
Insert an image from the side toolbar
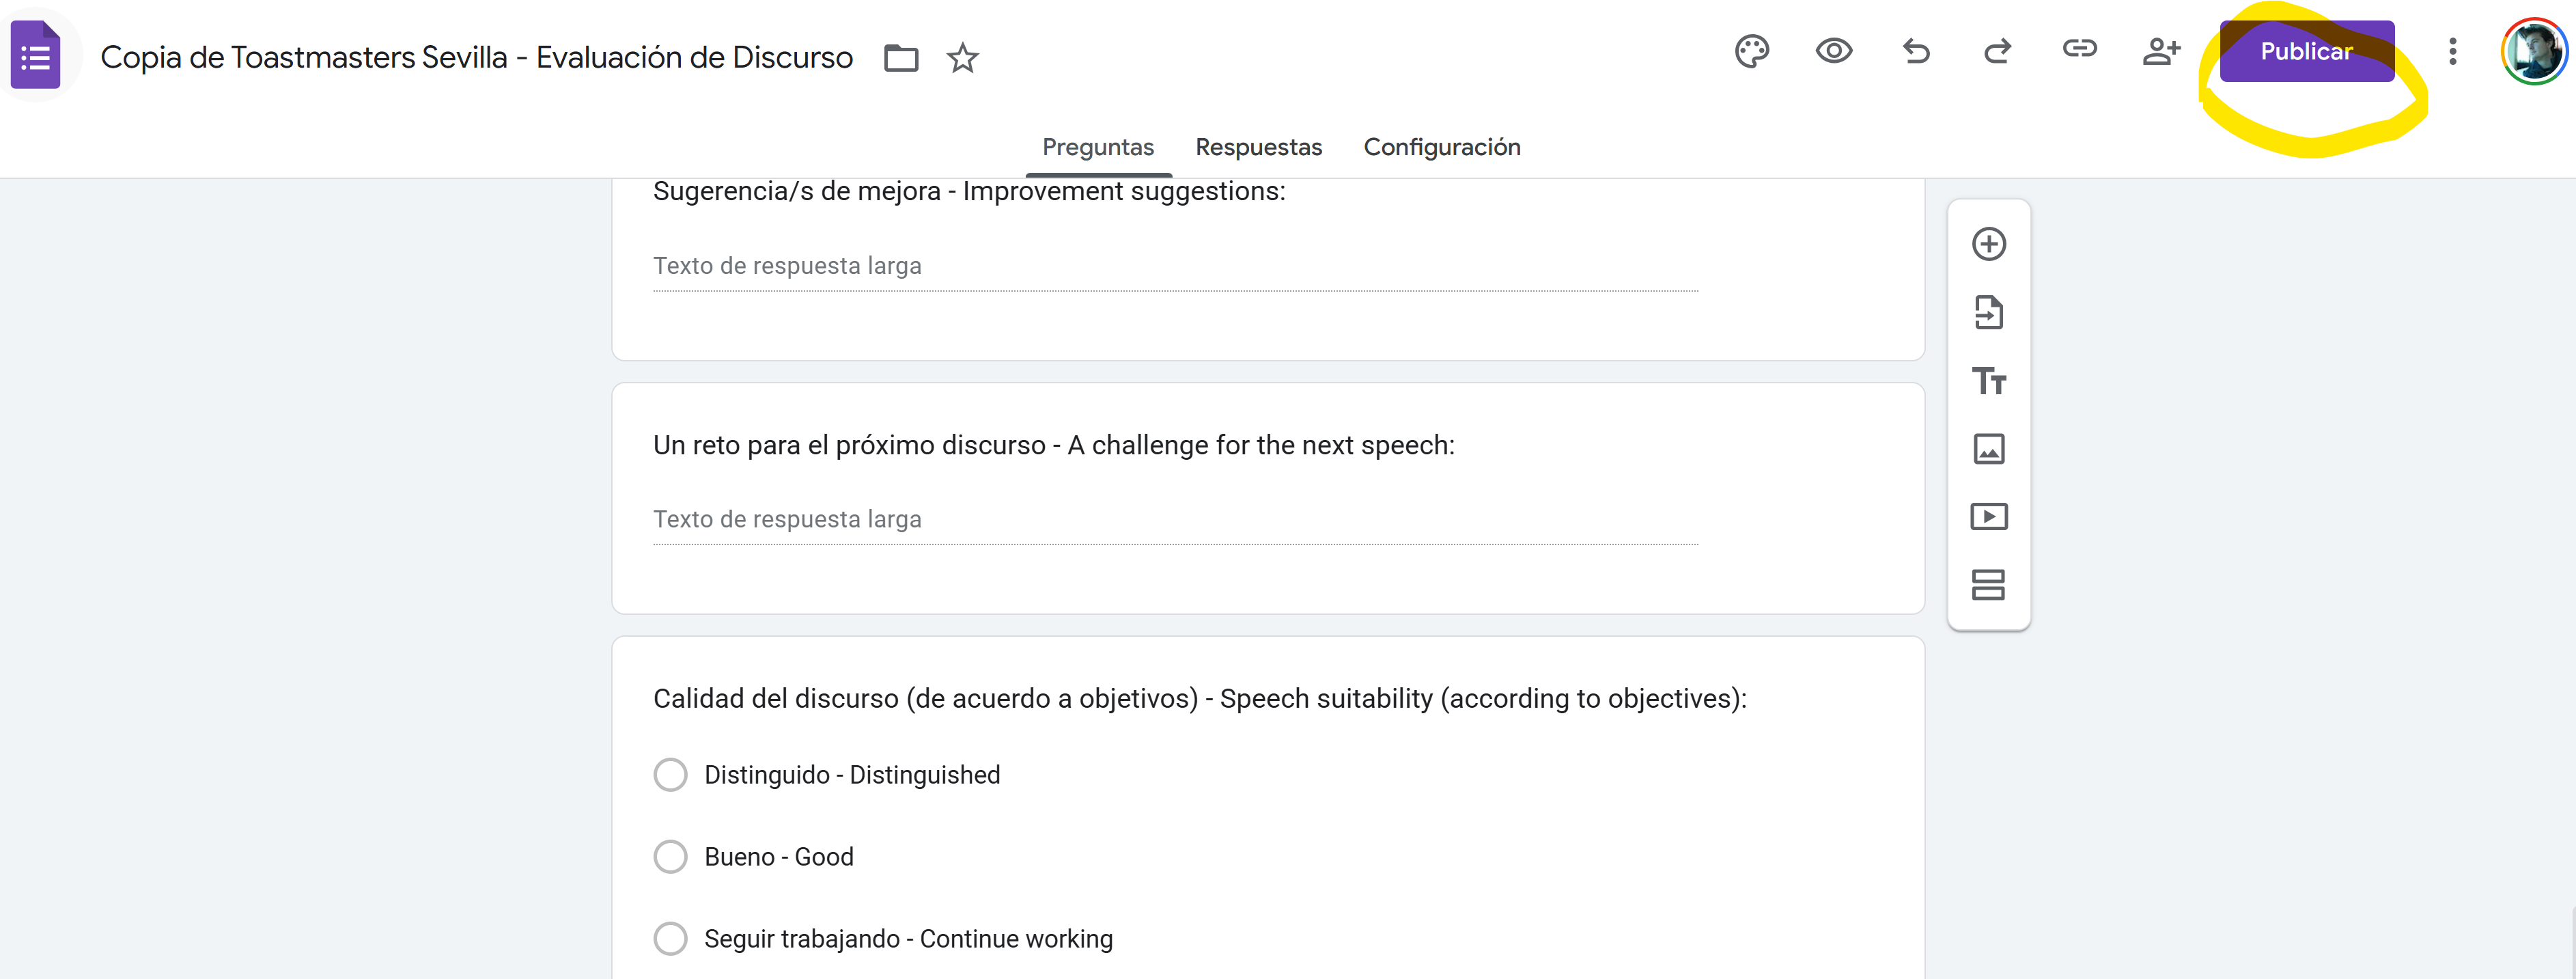pyautogui.click(x=1989, y=449)
